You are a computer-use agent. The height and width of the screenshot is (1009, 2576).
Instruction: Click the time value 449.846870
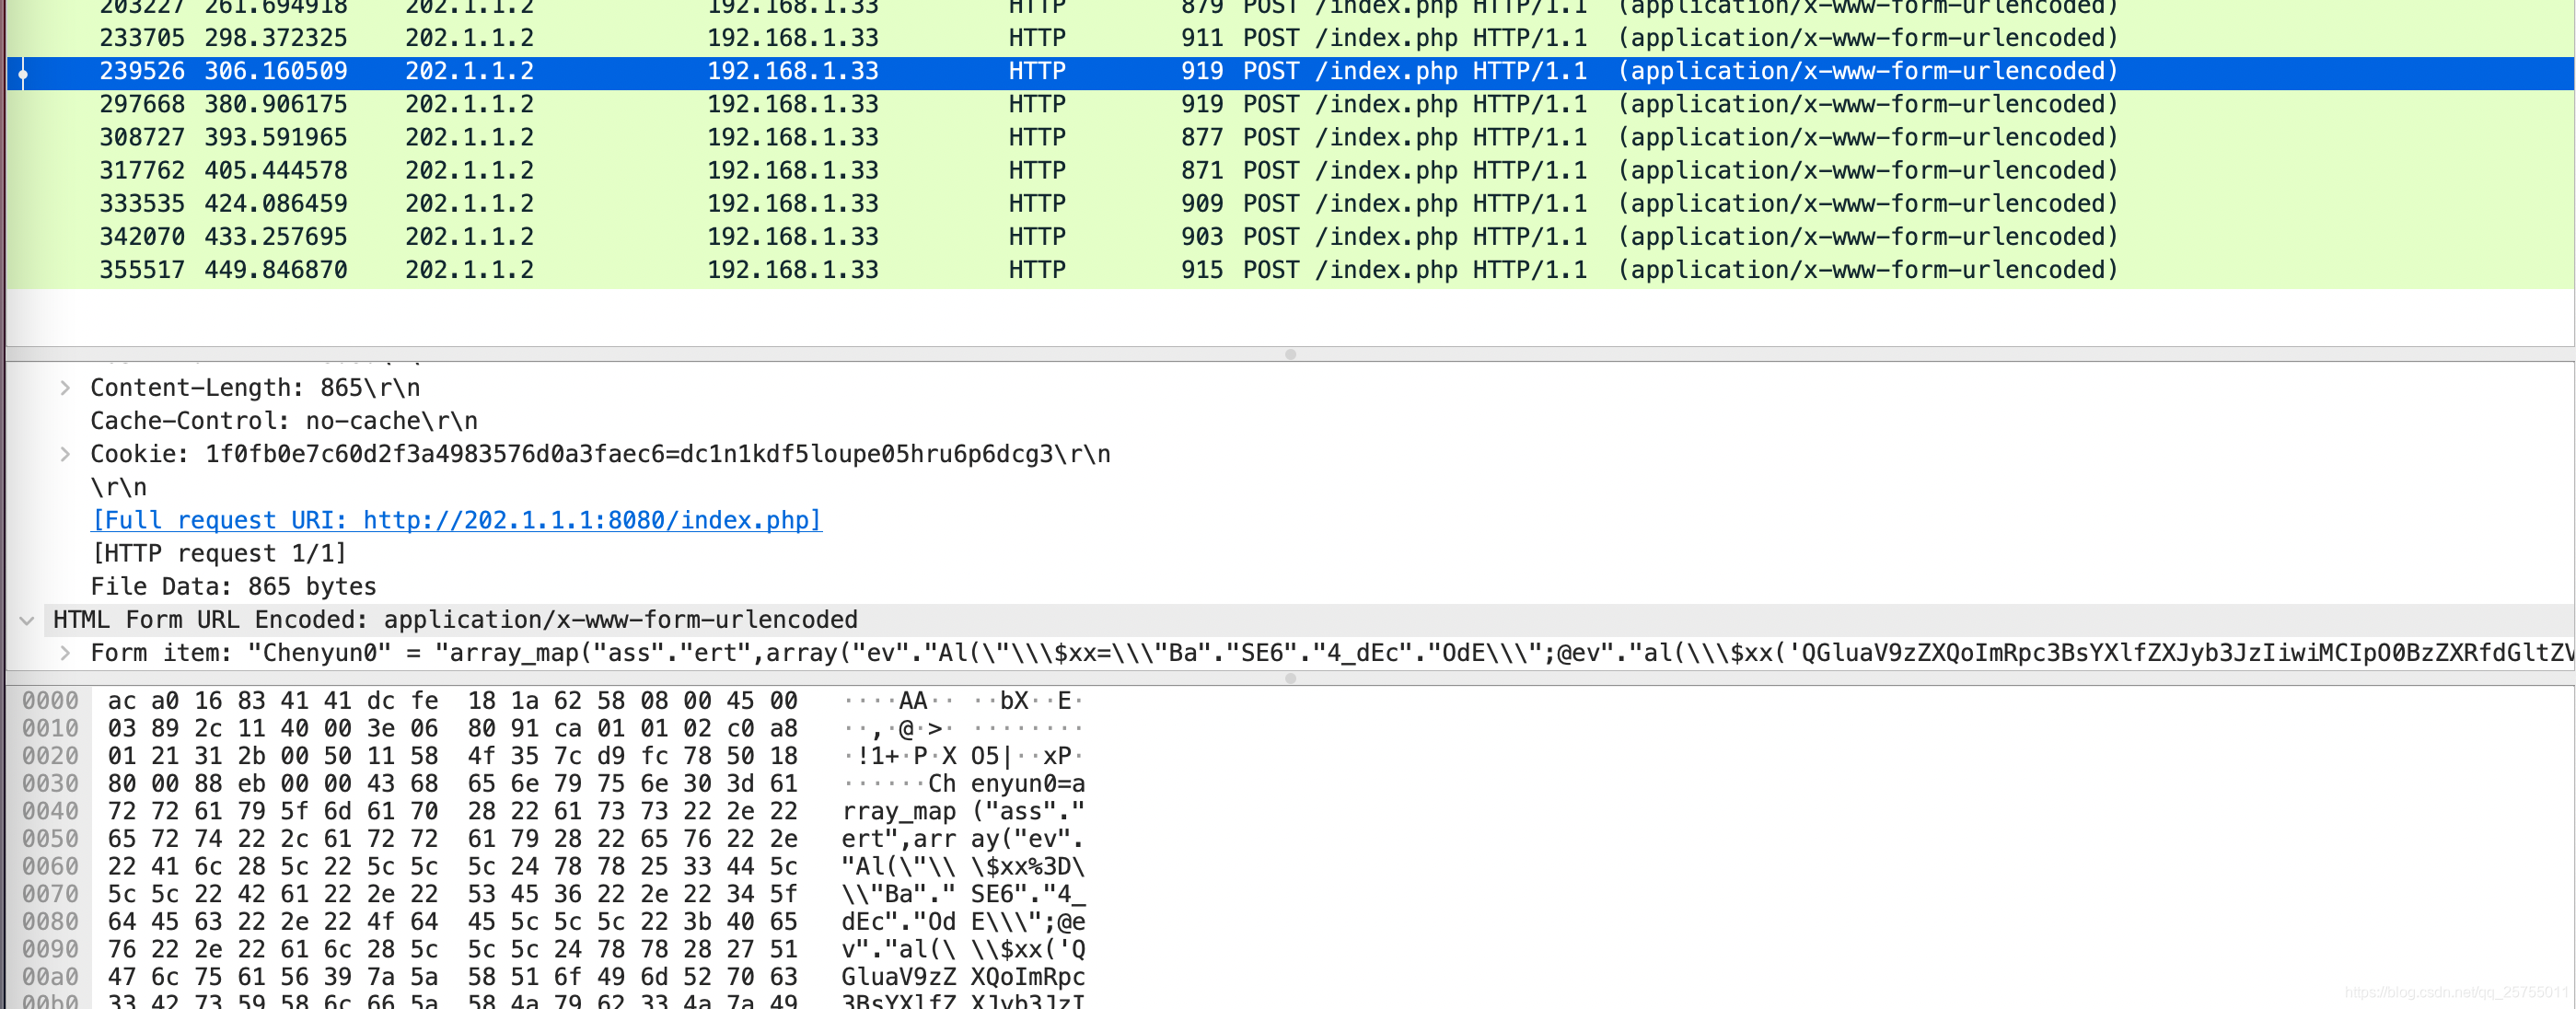tap(276, 269)
